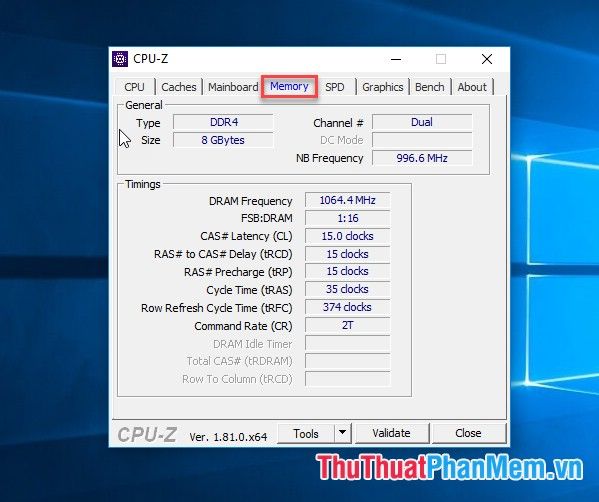Go to the Bench tab

[430, 87]
